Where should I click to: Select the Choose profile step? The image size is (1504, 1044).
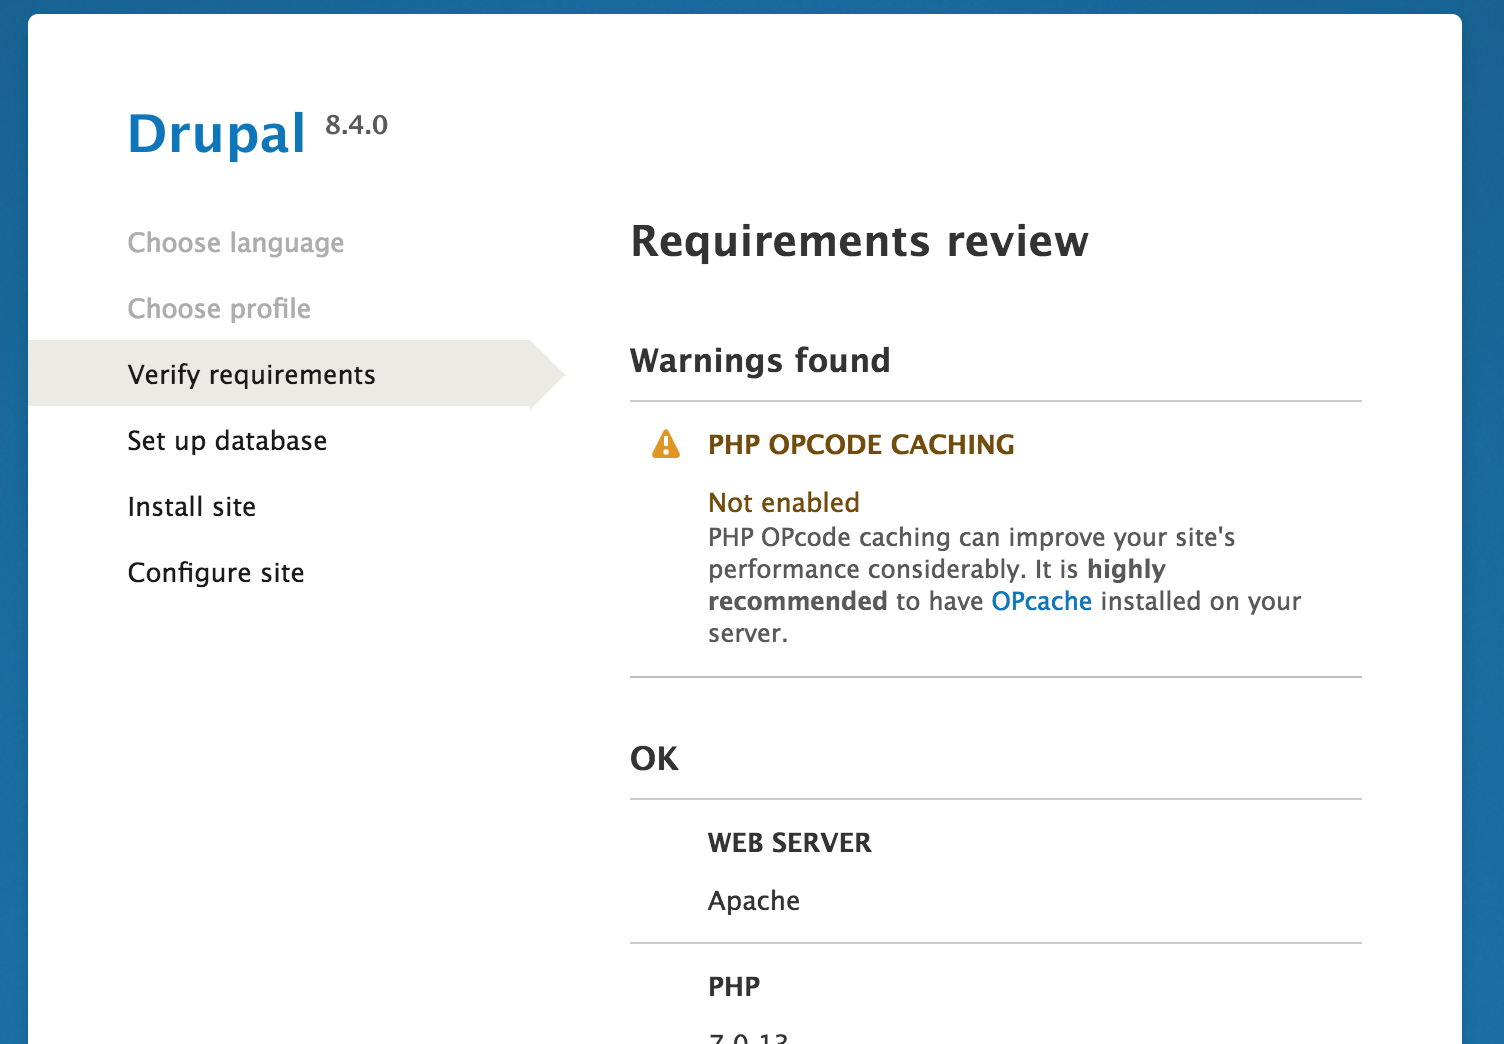219,309
